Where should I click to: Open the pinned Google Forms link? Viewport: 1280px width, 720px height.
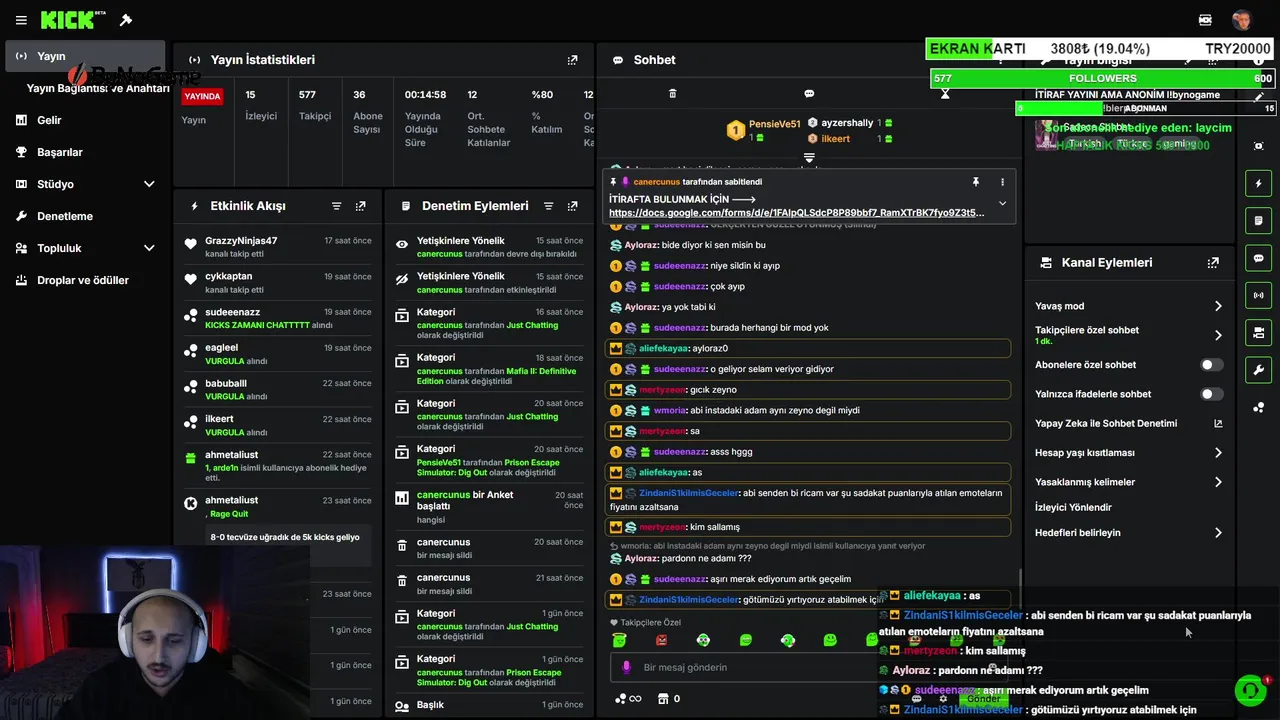(x=796, y=213)
